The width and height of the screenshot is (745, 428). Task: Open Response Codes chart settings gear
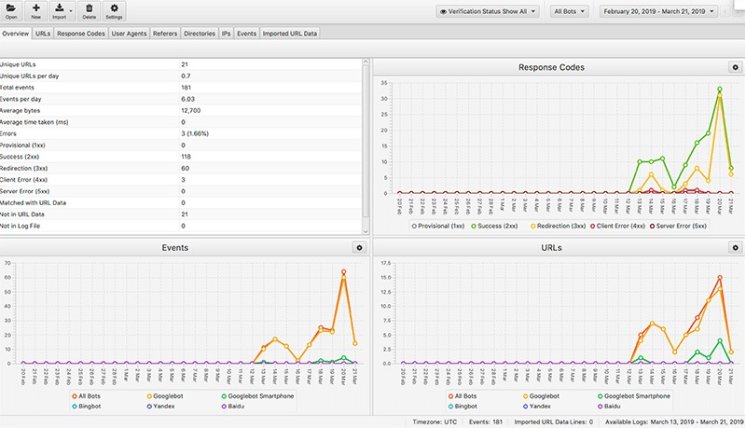coord(735,67)
